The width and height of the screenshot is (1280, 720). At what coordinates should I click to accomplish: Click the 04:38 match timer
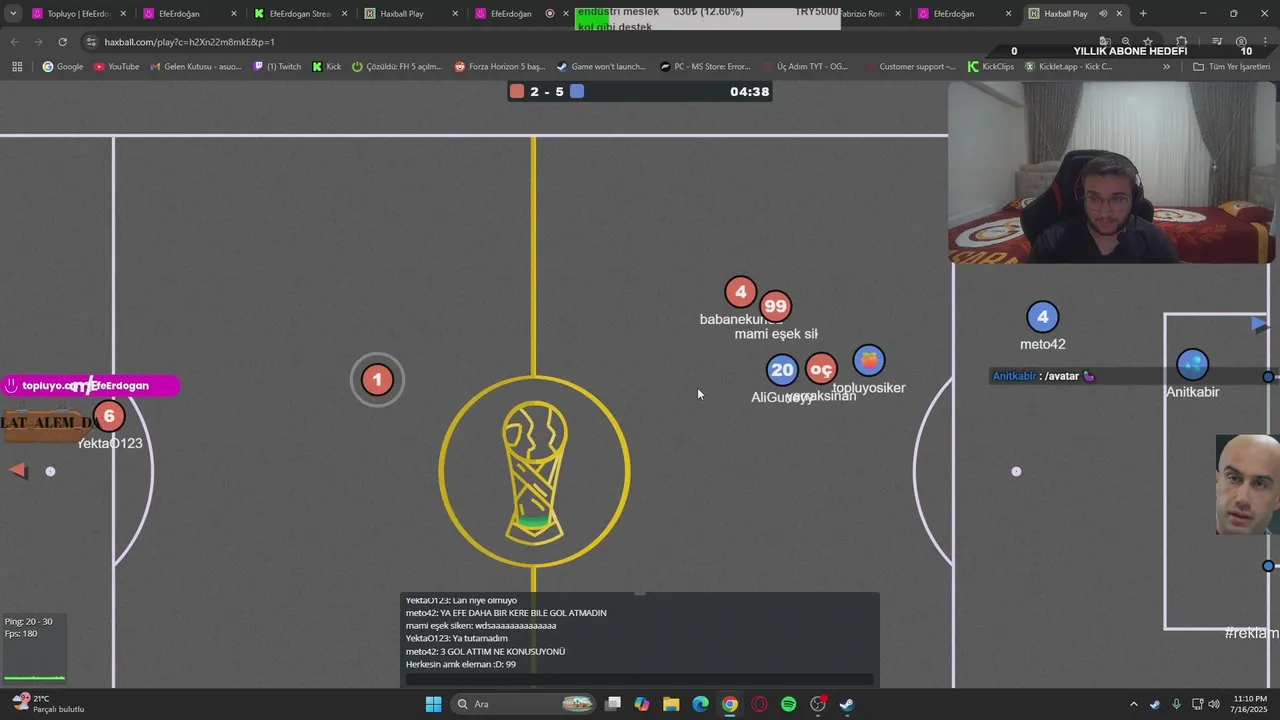(749, 91)
